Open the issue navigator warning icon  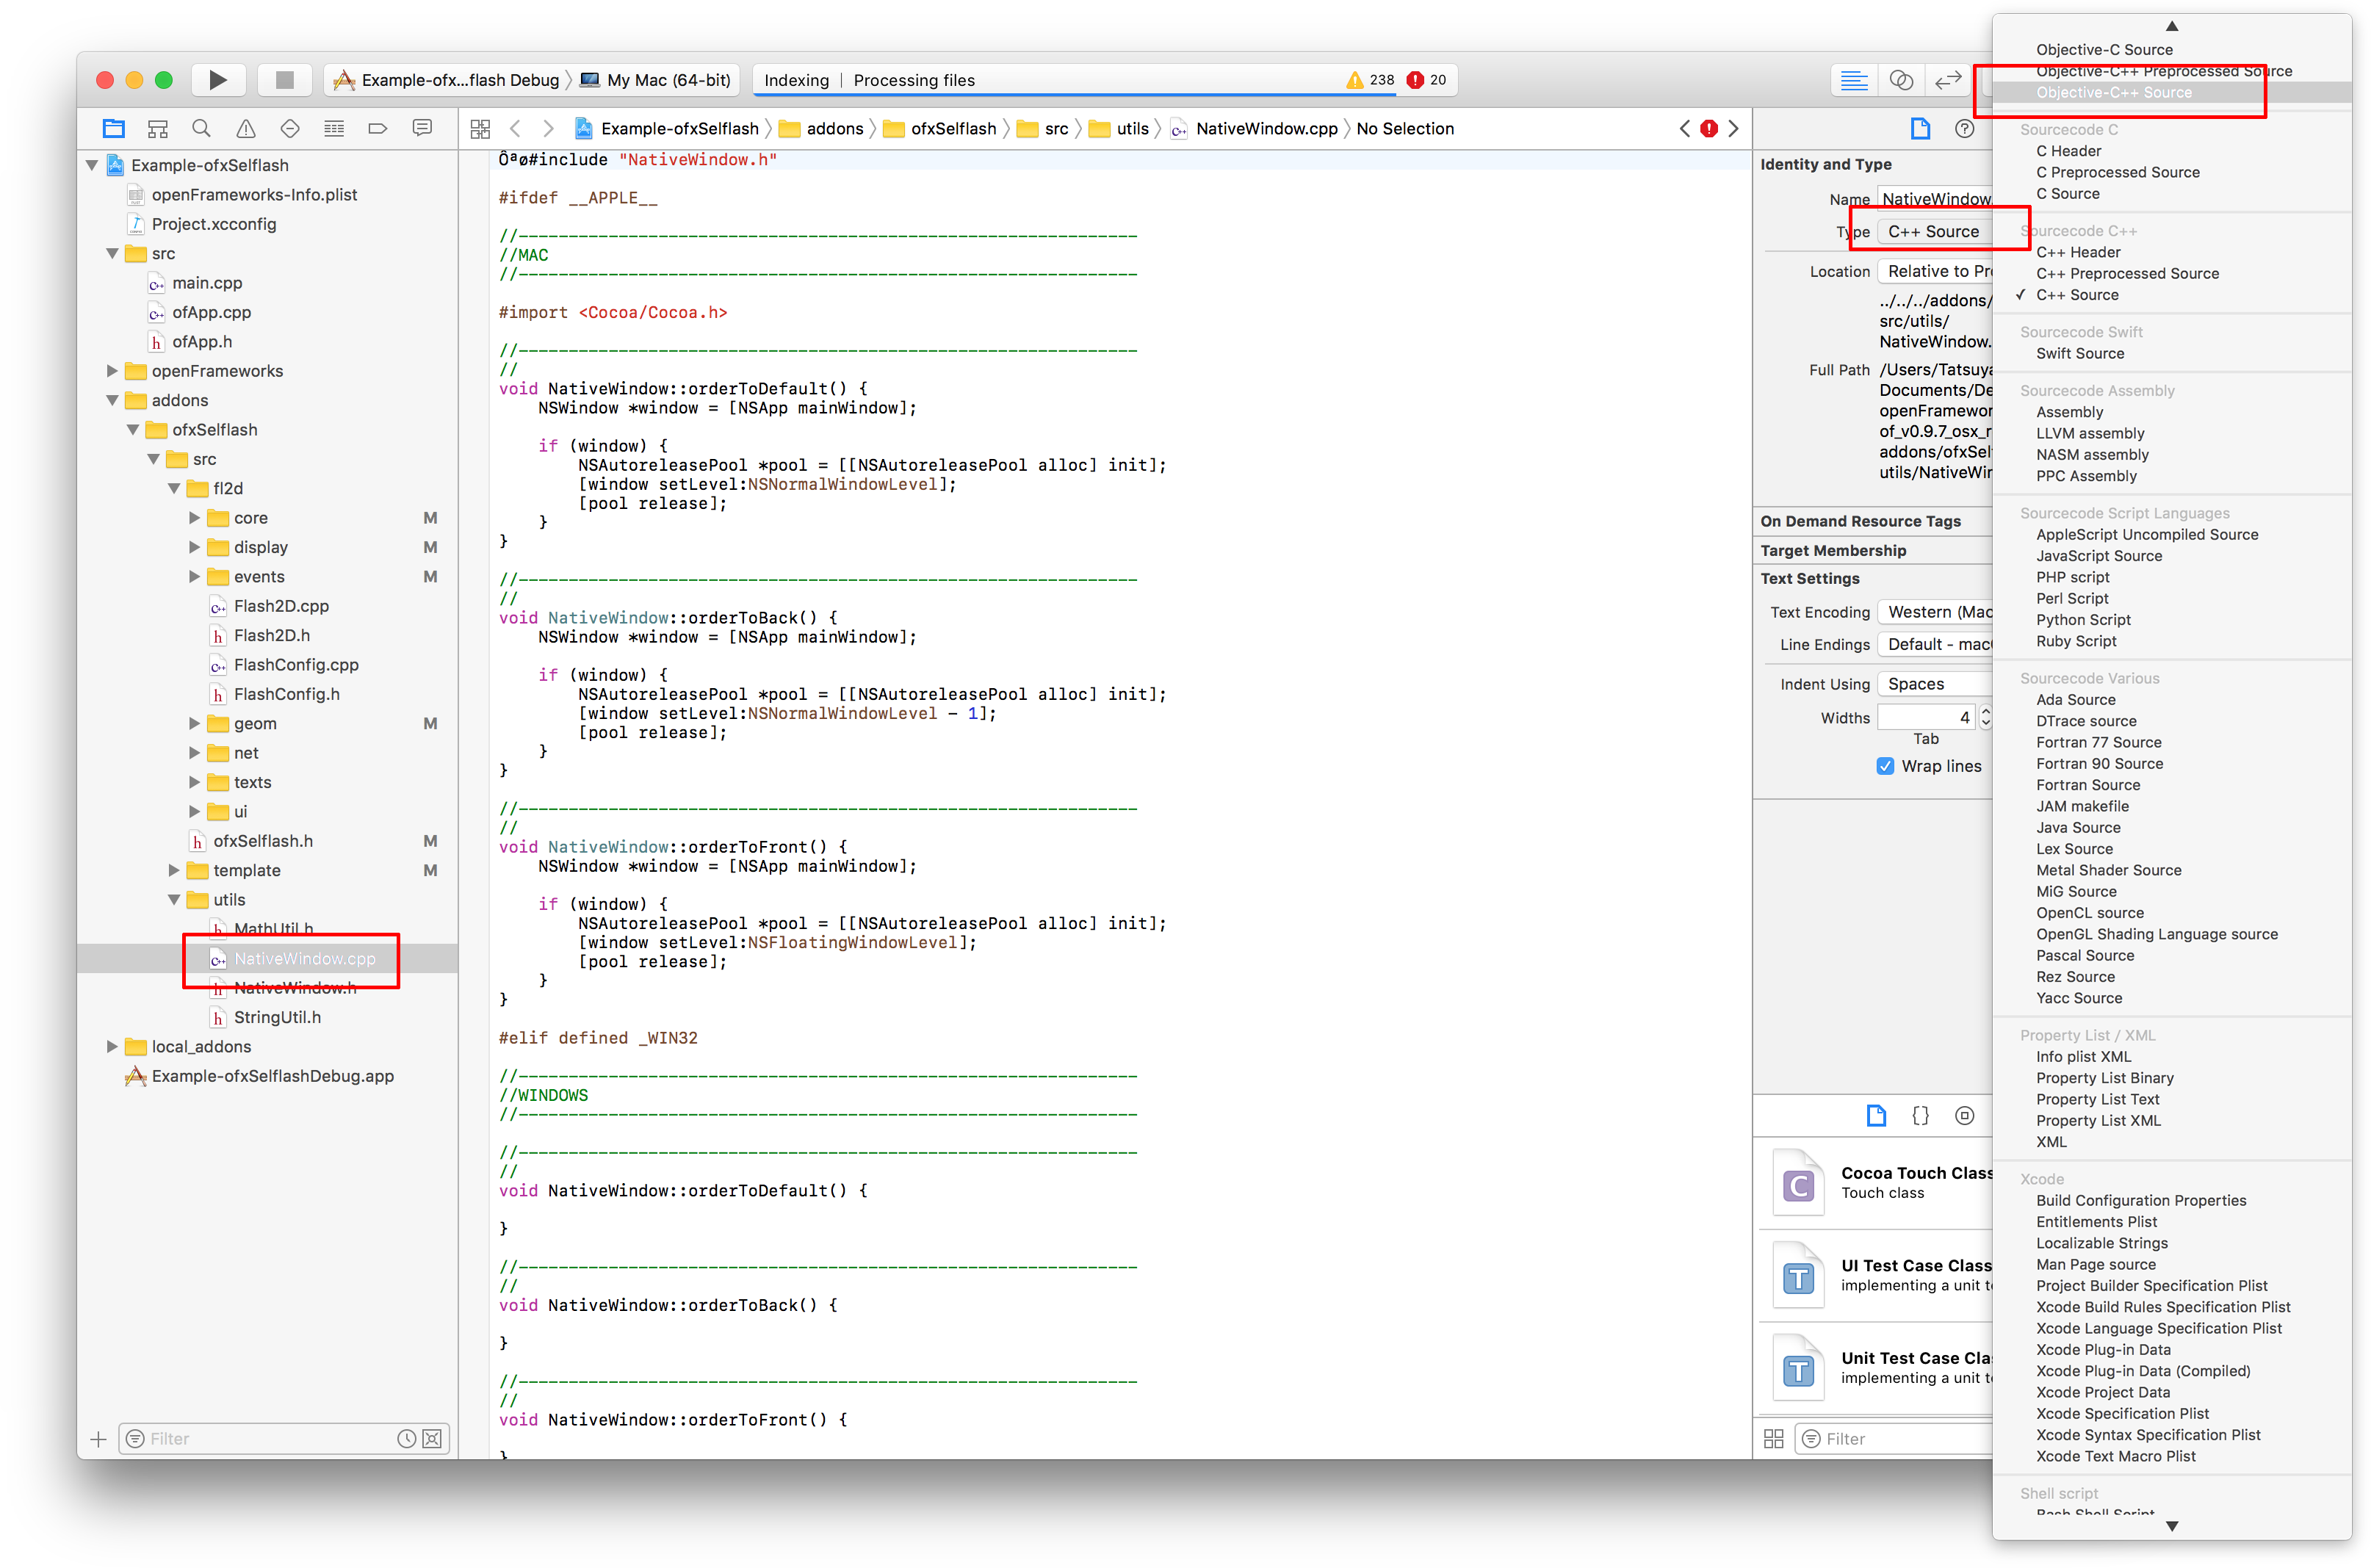tap(245, 128)
